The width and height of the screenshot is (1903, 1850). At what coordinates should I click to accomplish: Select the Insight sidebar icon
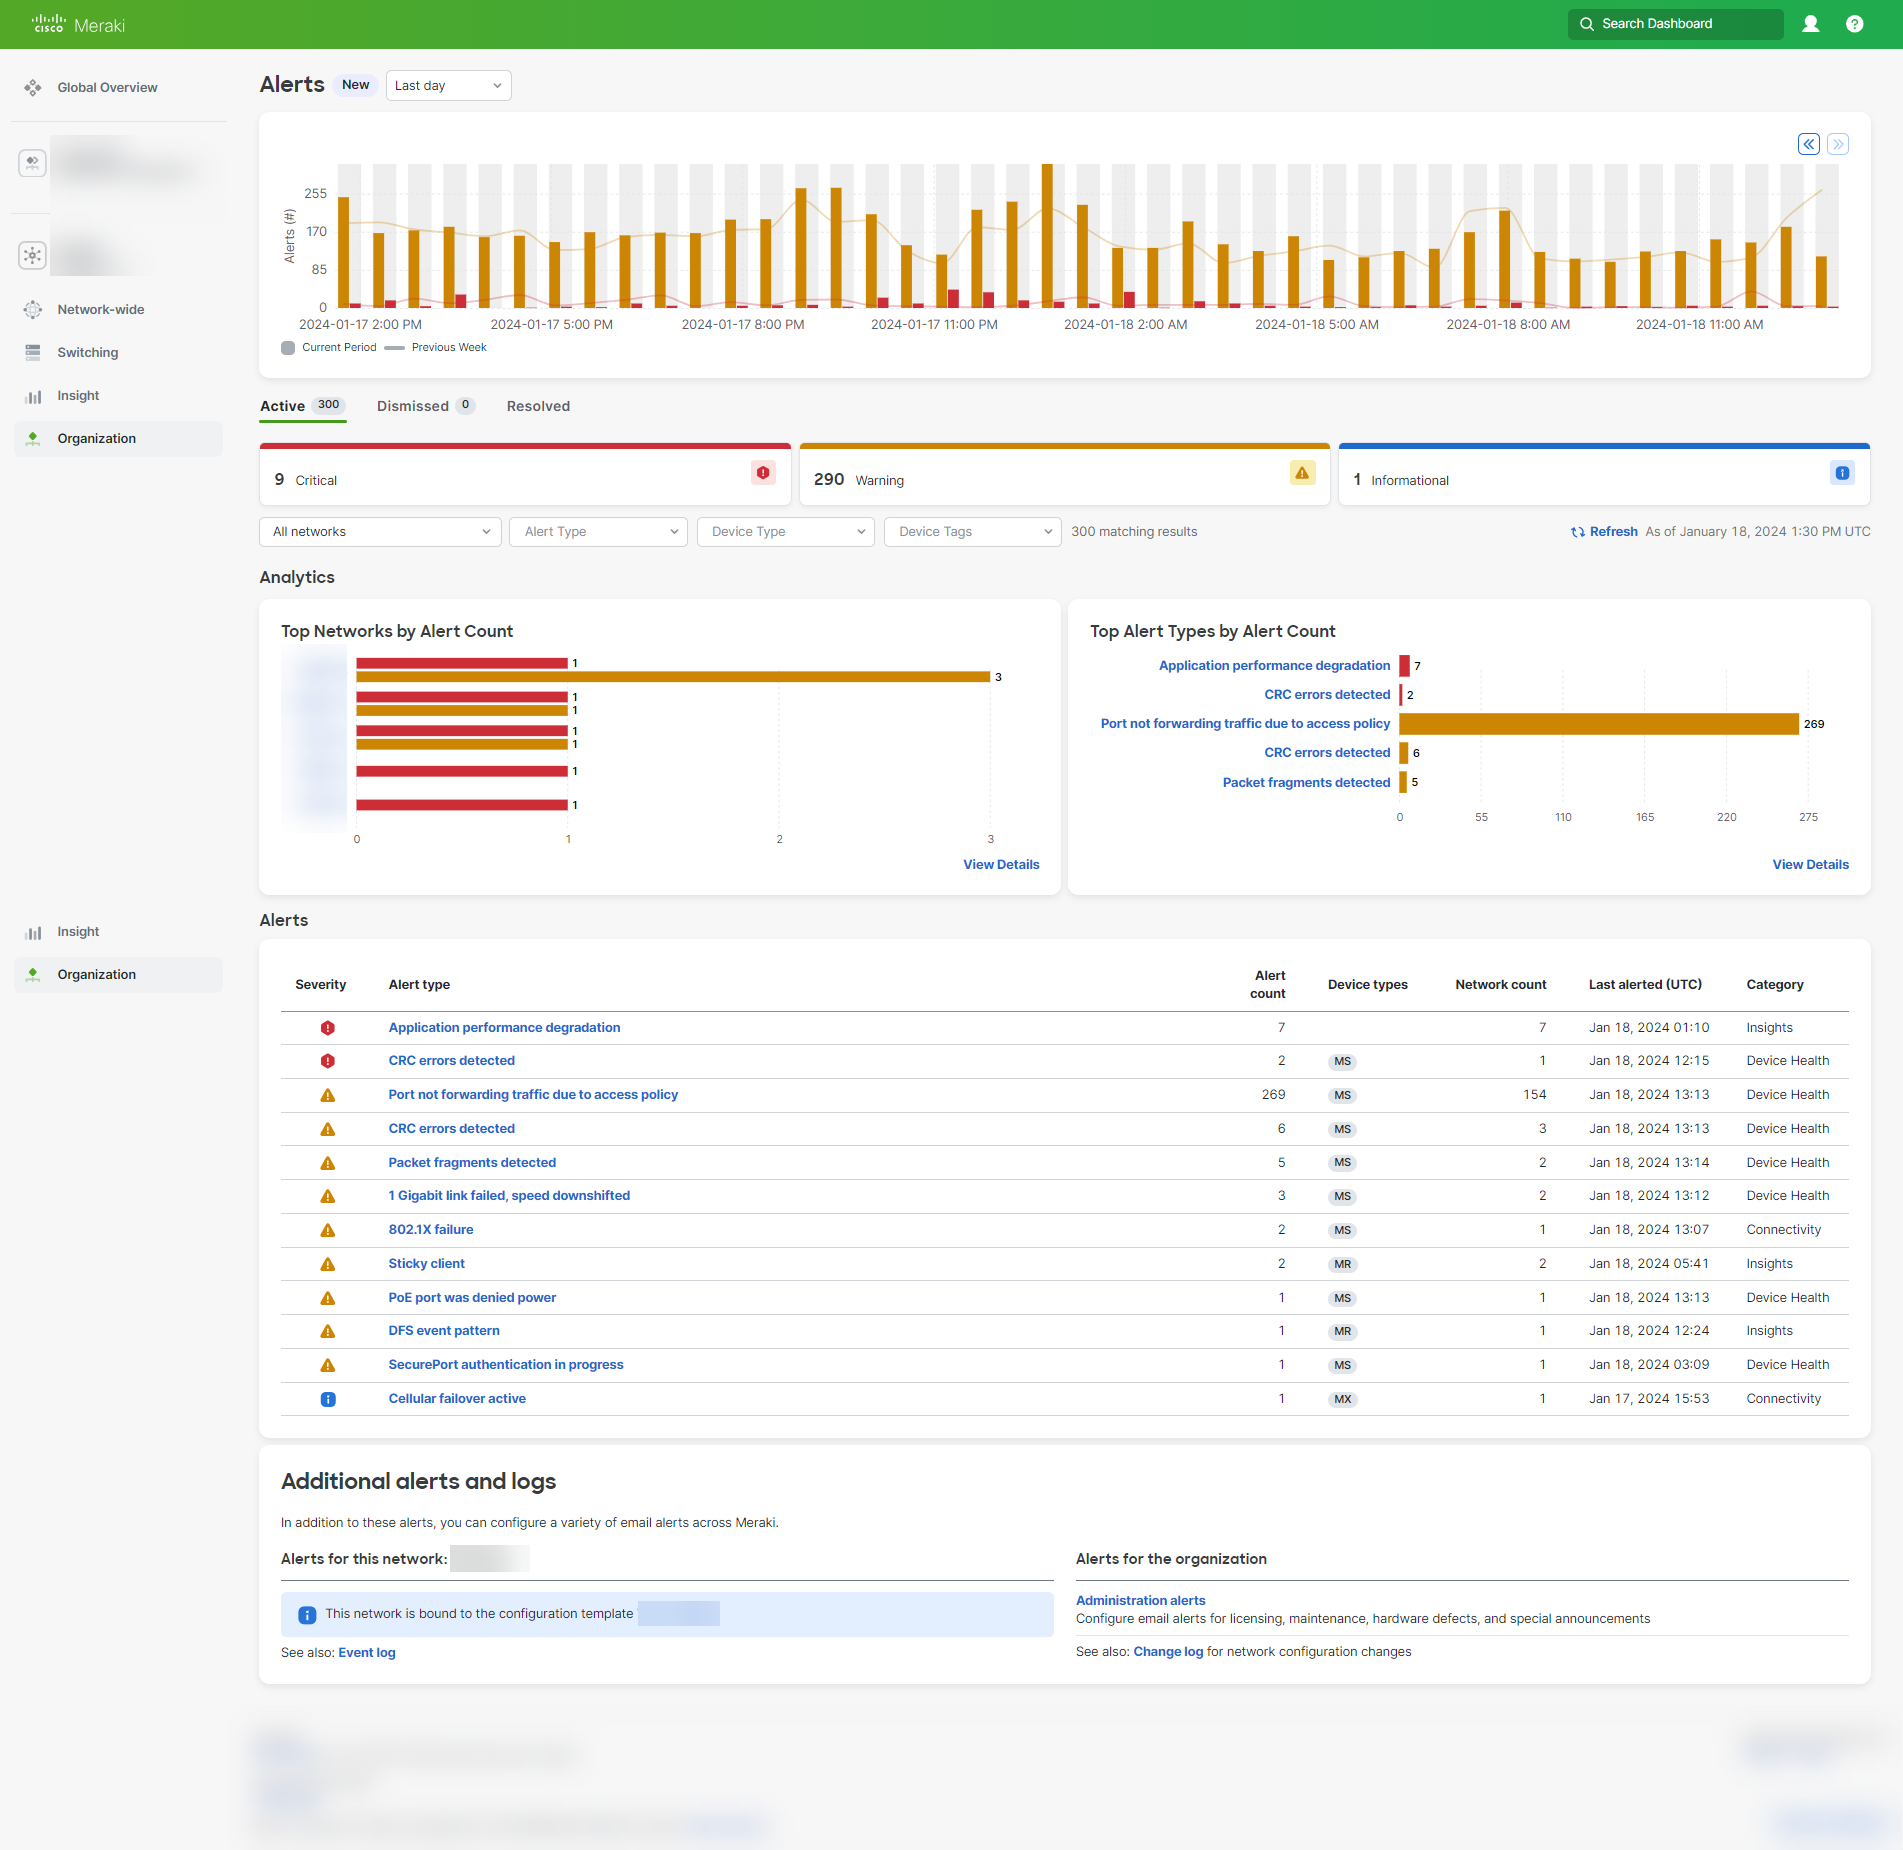pos(33,395)
